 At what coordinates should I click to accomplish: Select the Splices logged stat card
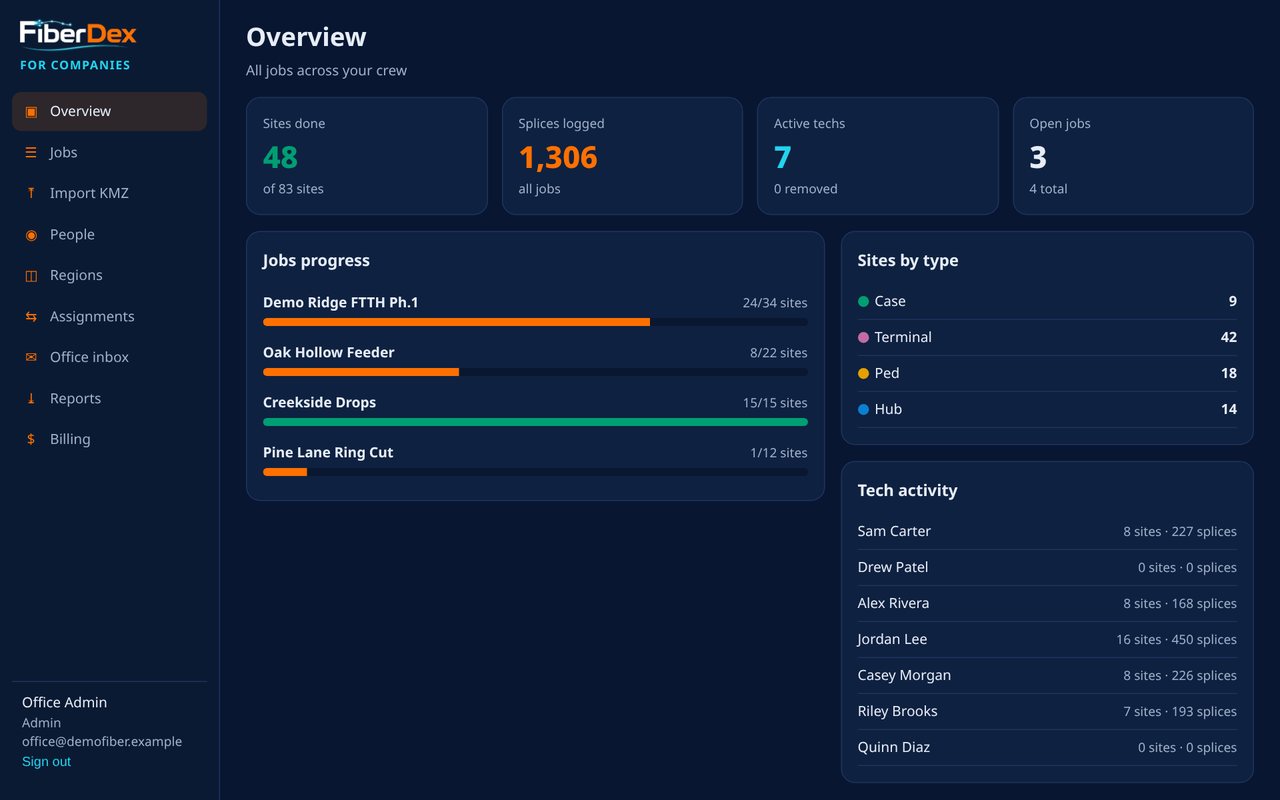pos(622,156)
